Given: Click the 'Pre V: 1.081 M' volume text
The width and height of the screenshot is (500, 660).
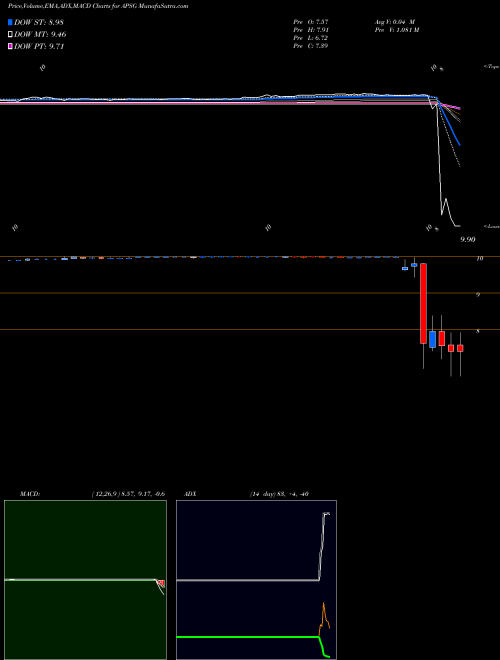Looking at the screenshot, I should coord(396,30).
